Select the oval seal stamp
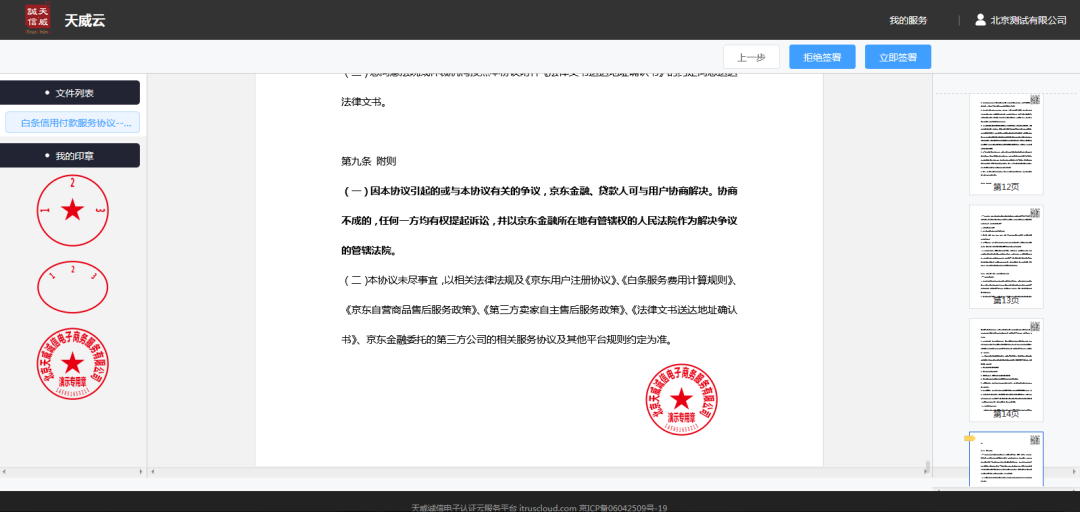The image size is (1080, 512). pyautogui.click(x=72, y=287)
